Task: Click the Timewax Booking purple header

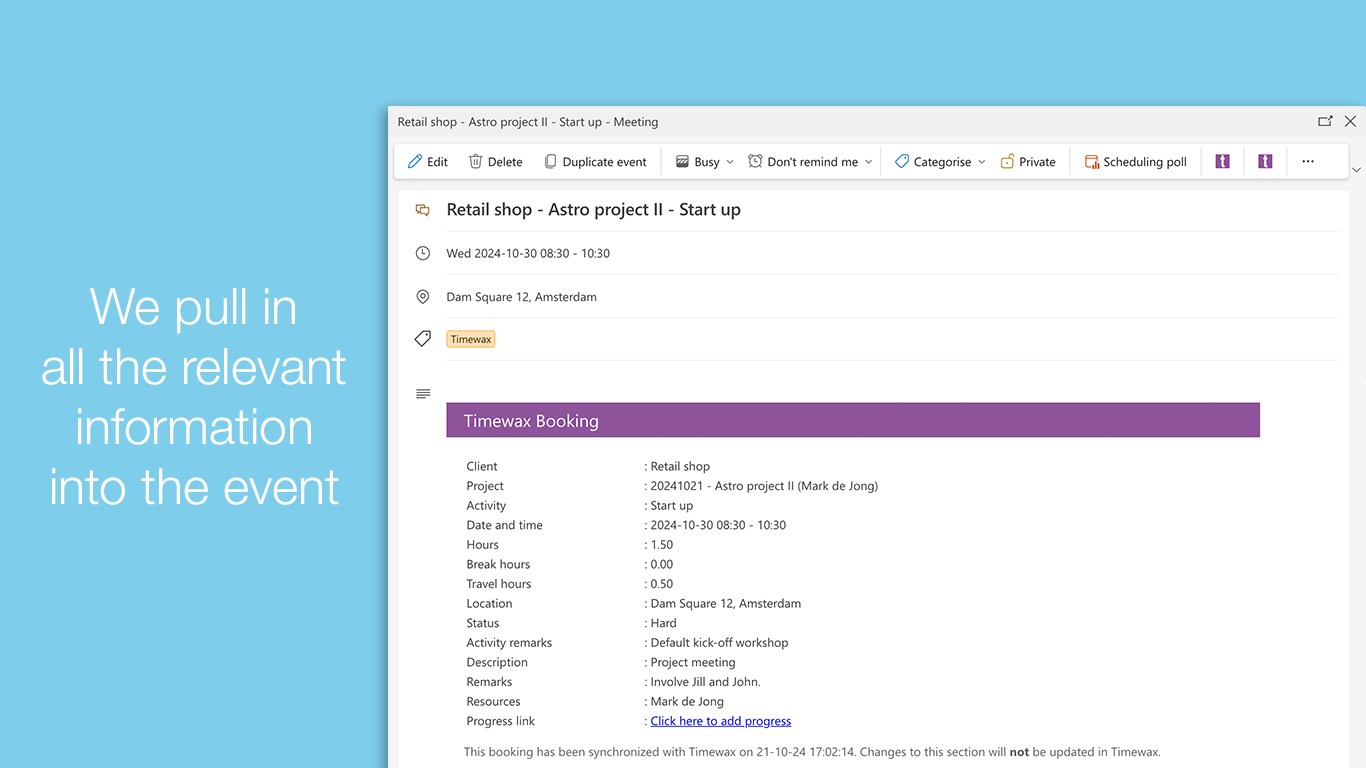Action: 853,420
